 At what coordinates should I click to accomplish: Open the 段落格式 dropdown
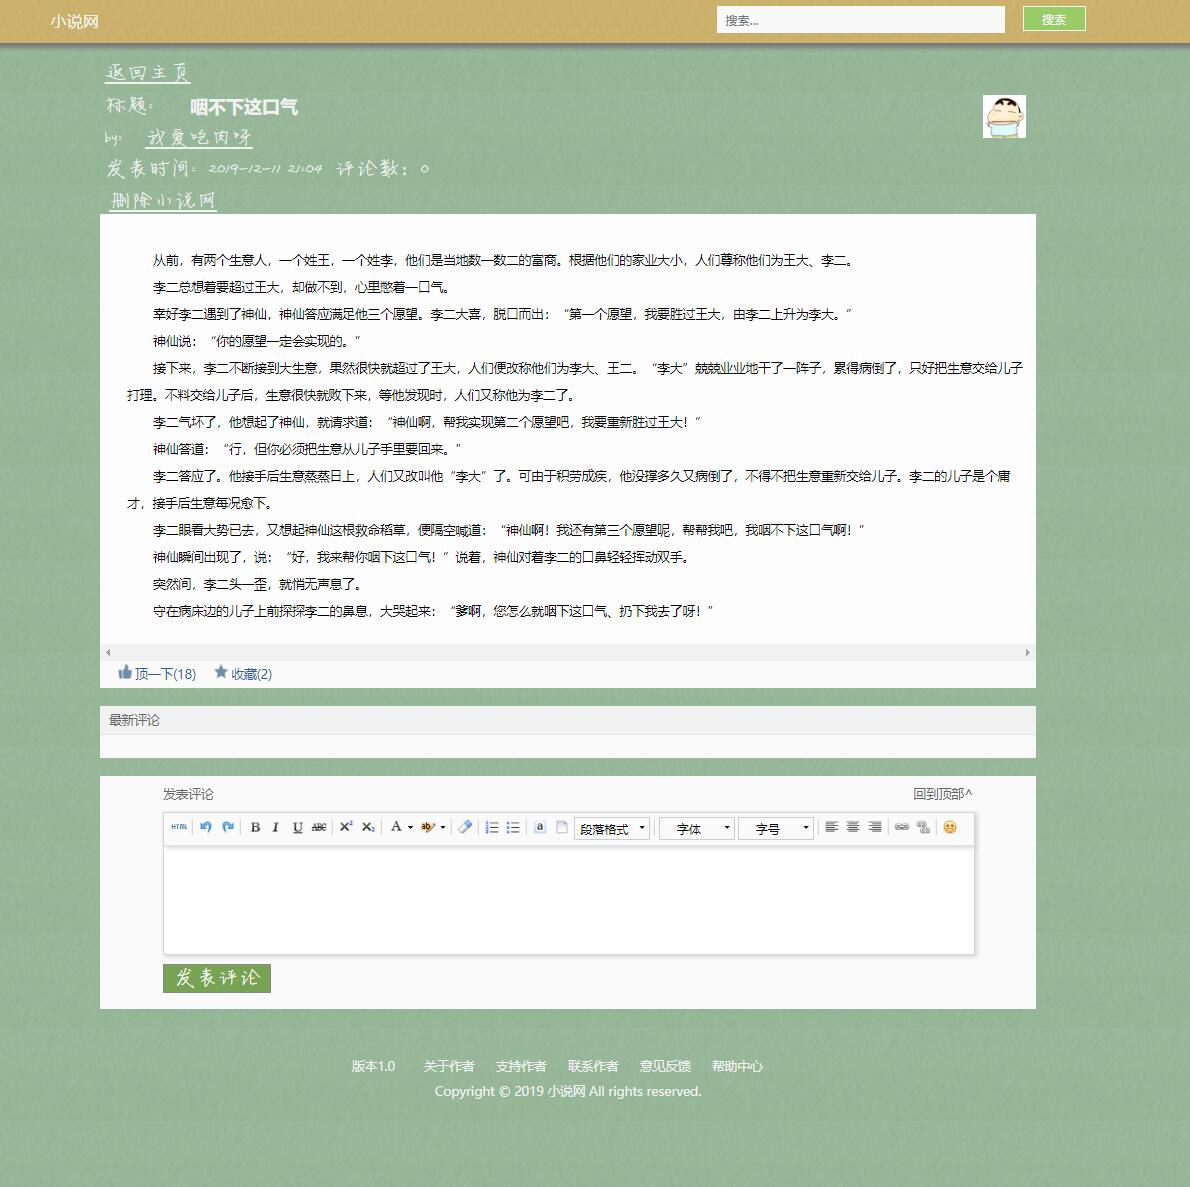[x=610, y=827]
